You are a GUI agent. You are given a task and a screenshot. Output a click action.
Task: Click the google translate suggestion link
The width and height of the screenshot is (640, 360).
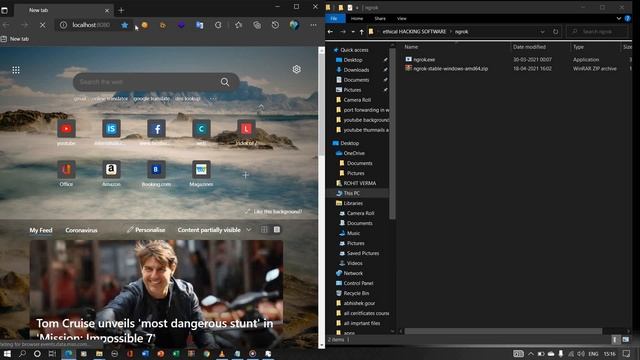(151, 99)
